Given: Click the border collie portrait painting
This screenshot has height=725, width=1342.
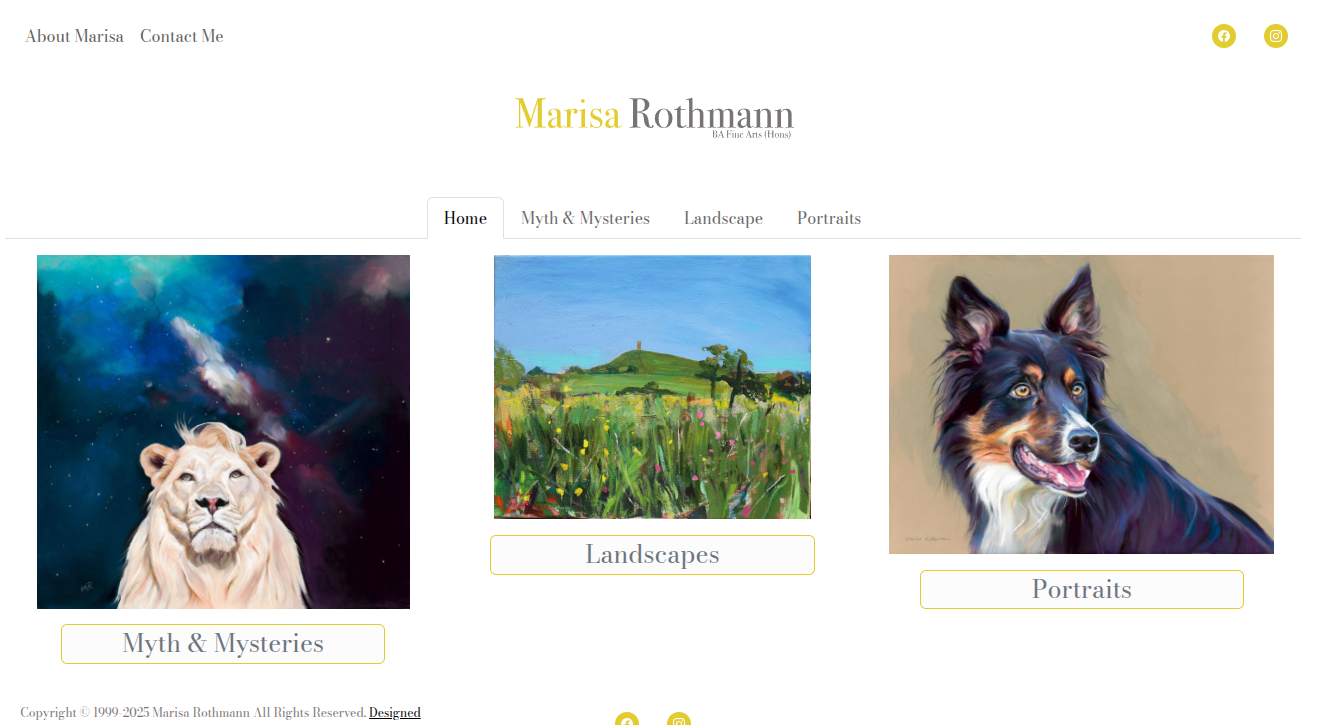Looking at the screenshot, I should tap(1081, 404).
